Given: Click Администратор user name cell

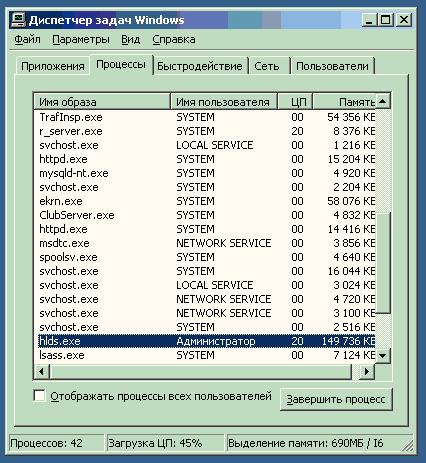Looking at the screenshot, I should [216, 341].
